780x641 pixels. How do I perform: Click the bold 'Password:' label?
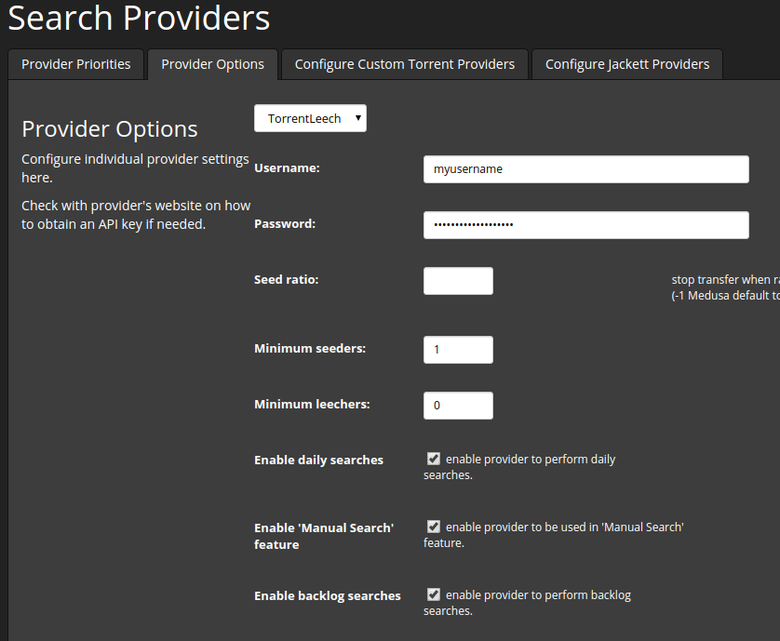click(x=285, y=224)
